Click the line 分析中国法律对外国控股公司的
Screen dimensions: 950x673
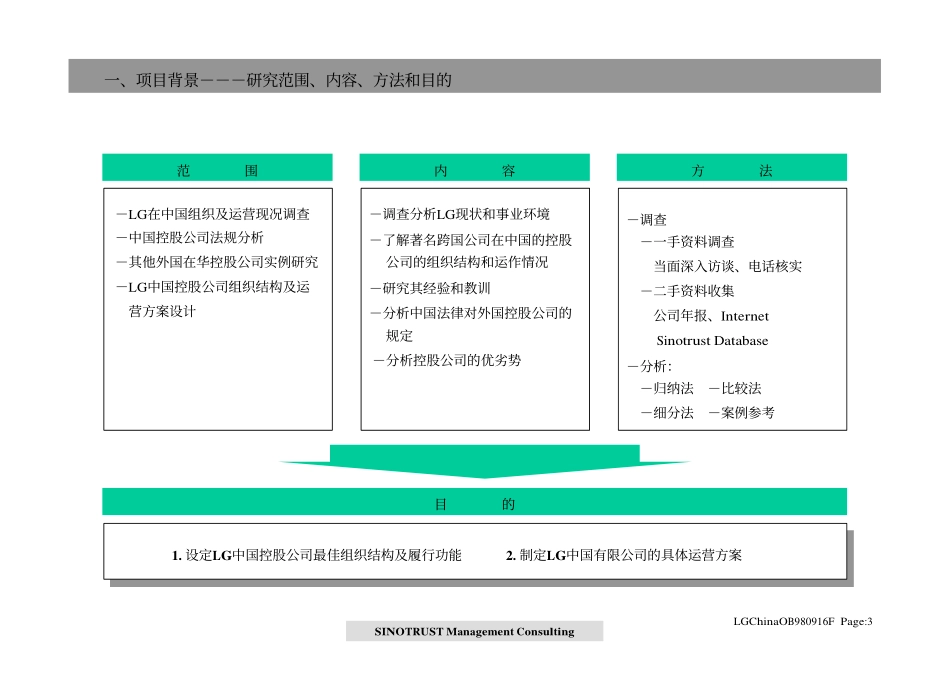pos(471,313)
